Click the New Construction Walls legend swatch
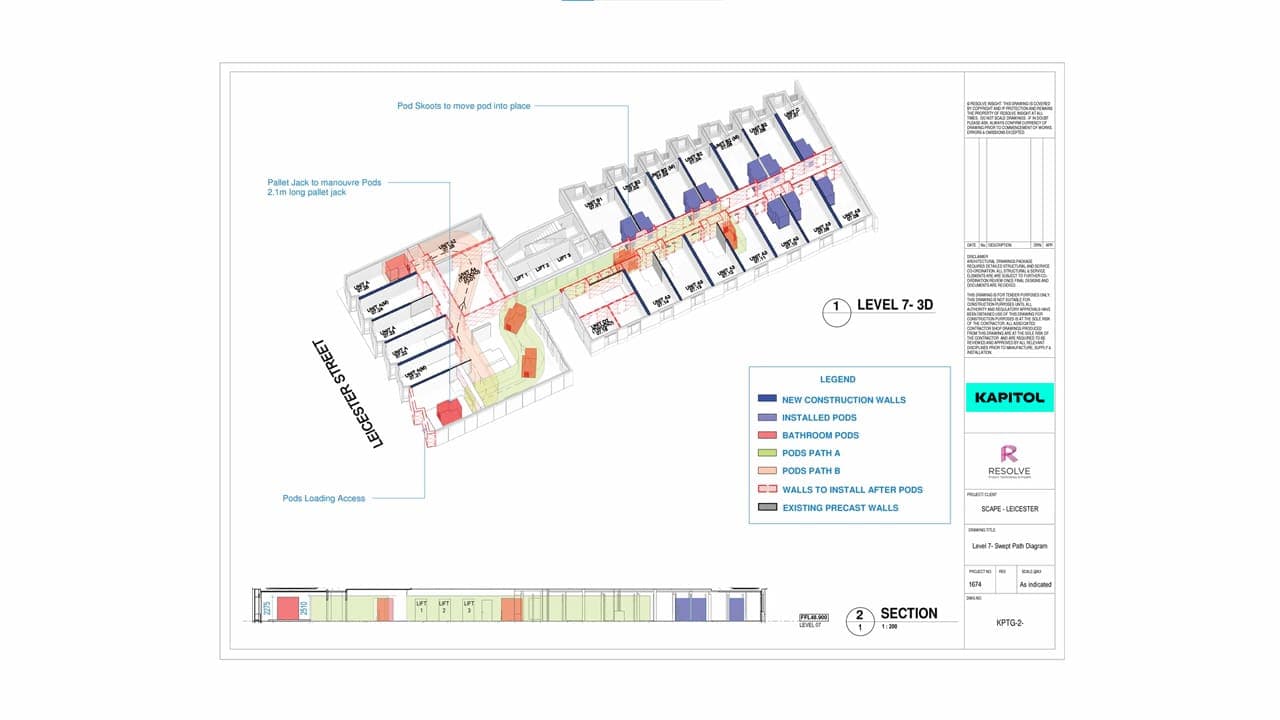The height and width of the screenshot is (720, 1280). [766, 400]
